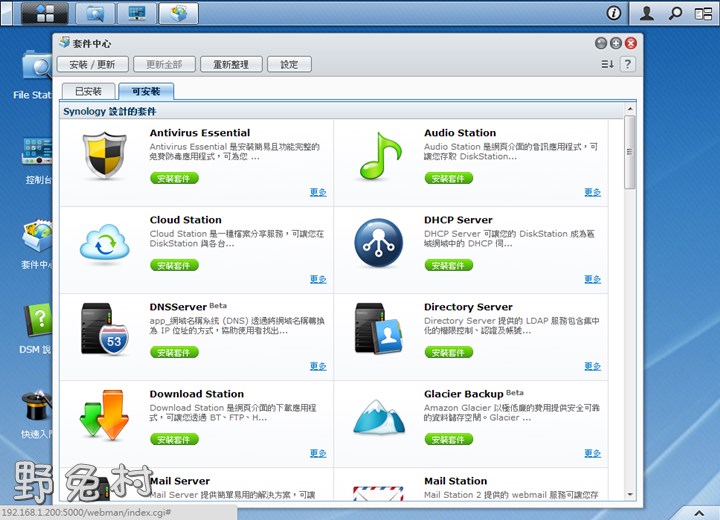
Task: Open 更多 link for DHCP Server
Action: click(592, 279)
